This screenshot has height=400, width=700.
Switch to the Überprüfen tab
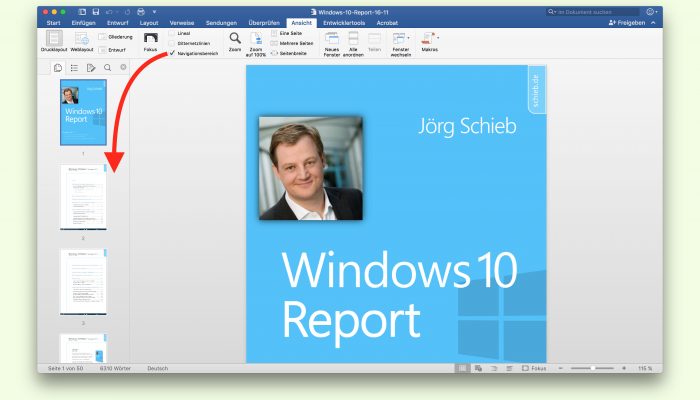pyautogui.click(x=264, y=23)
